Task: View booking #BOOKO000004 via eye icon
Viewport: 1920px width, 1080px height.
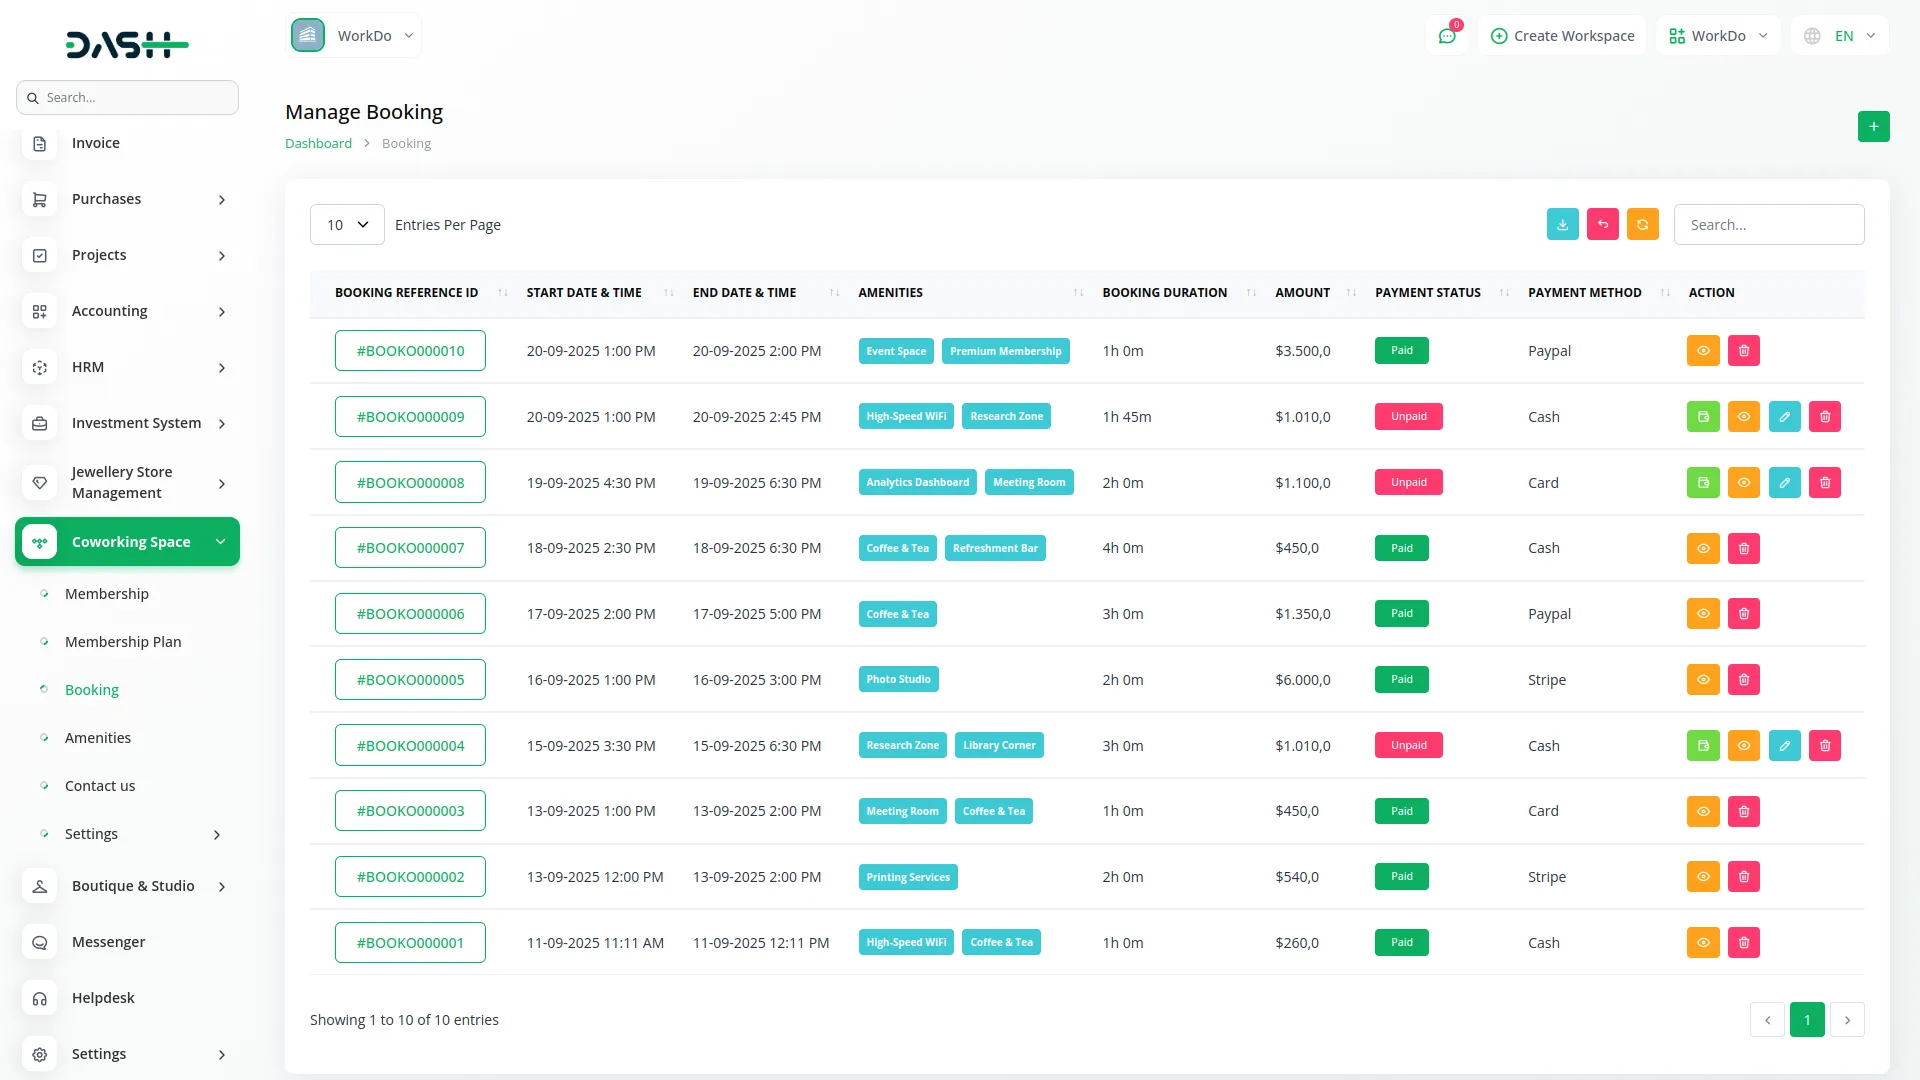Action: coord(1743,746)
